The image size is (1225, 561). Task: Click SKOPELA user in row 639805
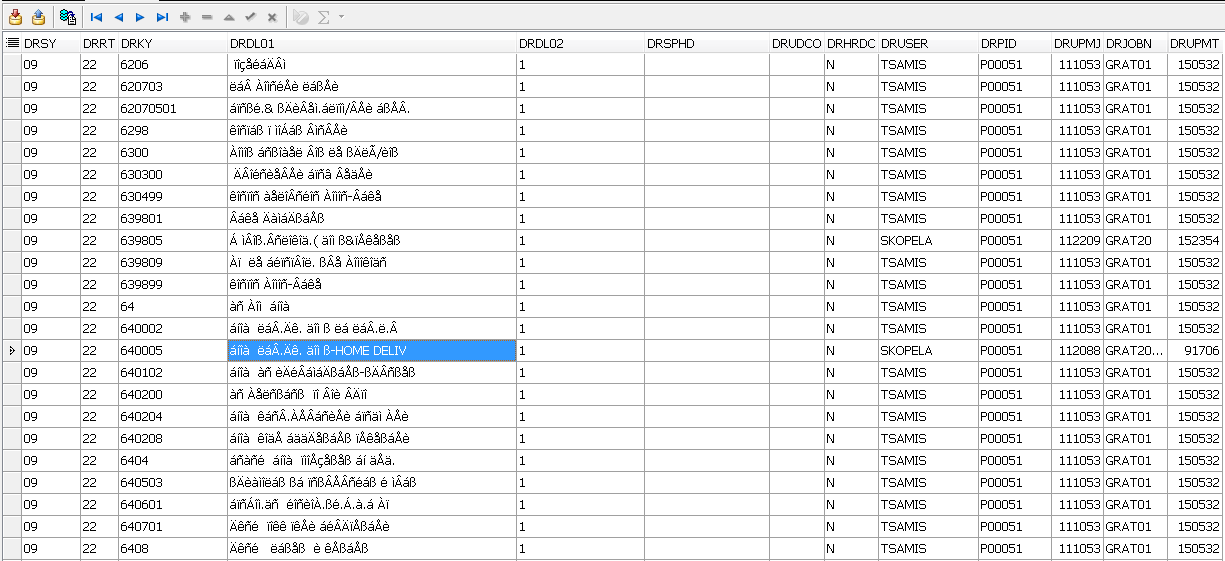(x=928, y=241)
